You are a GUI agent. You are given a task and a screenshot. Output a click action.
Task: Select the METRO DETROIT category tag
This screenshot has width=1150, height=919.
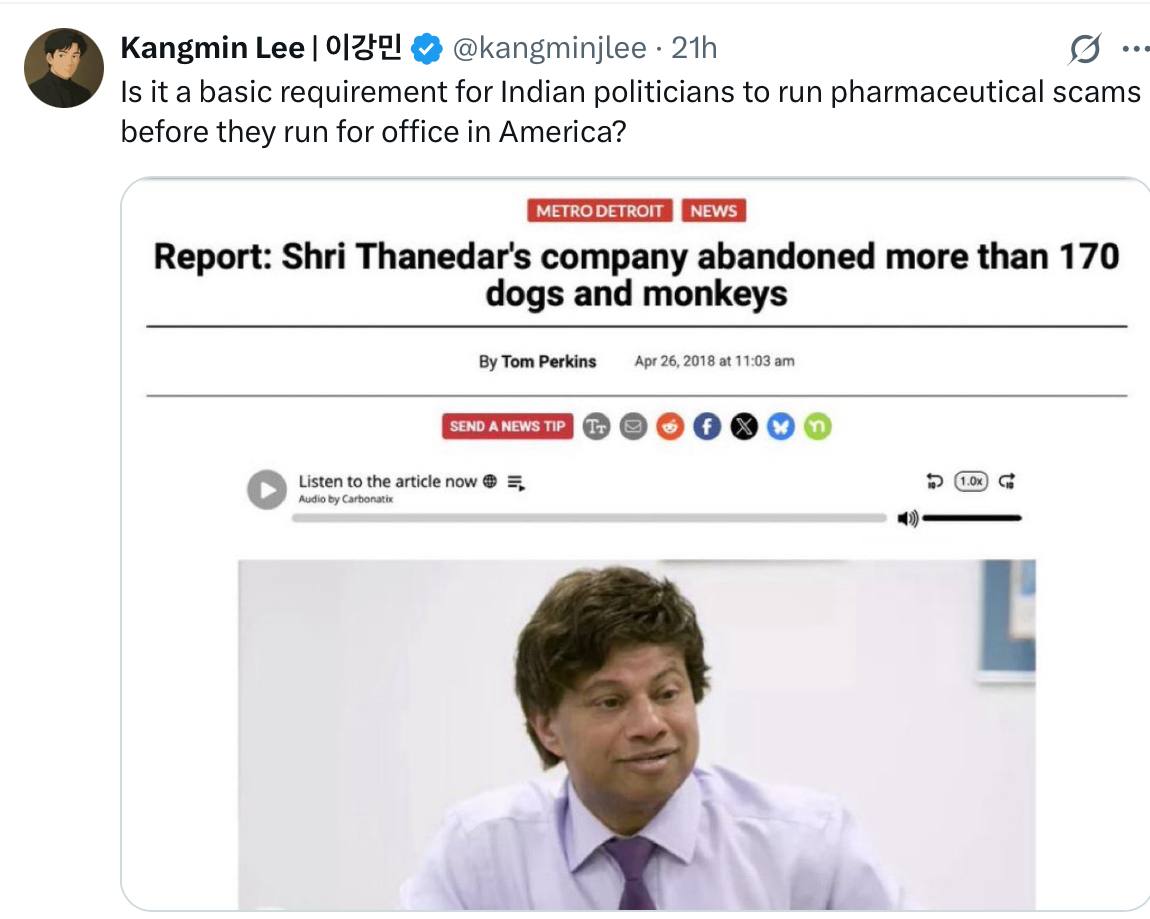(x=599, y=211)
